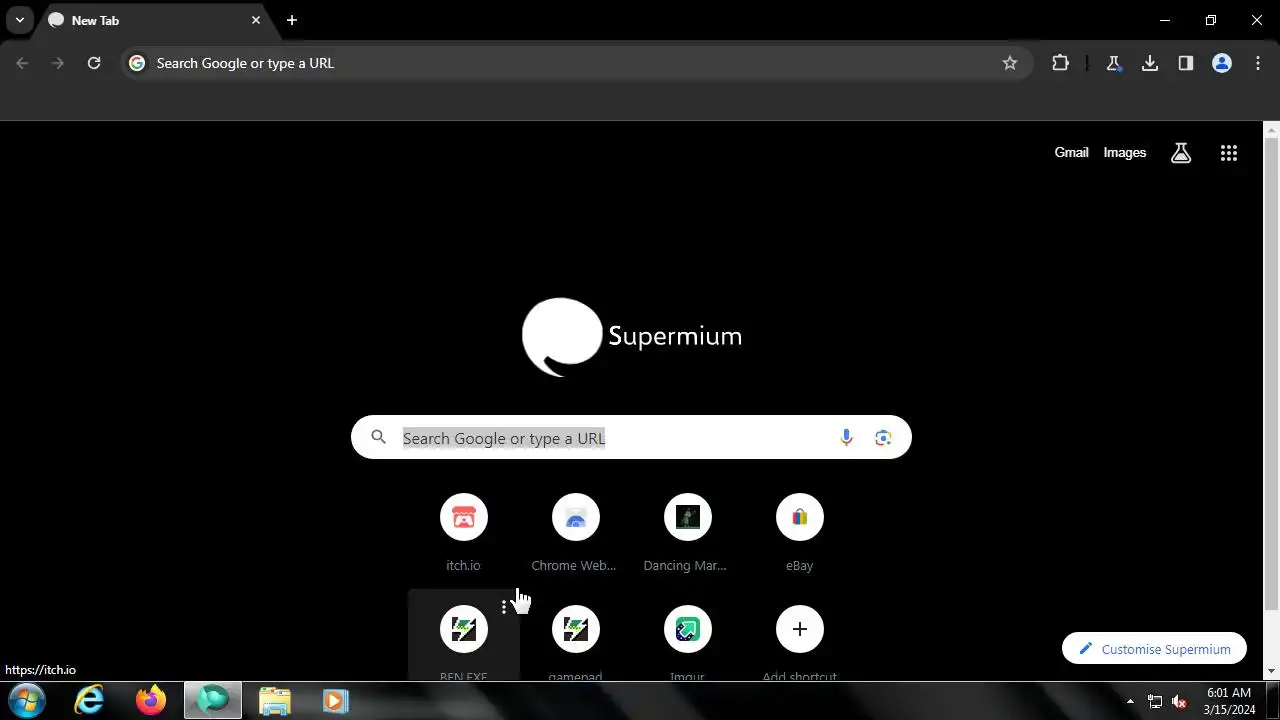
Task: Show hidden tray icons arrow
Action: (x=1130, y=701)
